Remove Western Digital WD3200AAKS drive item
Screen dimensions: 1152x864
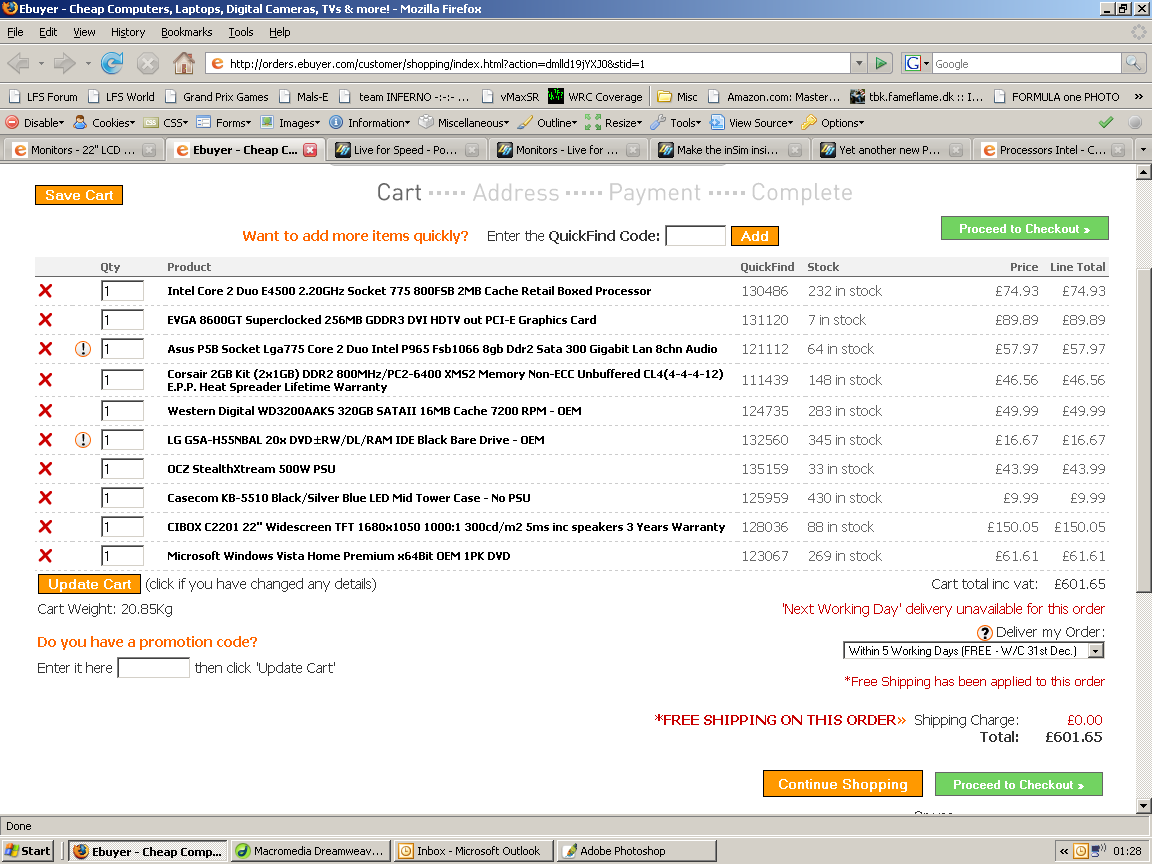(46, 411)
